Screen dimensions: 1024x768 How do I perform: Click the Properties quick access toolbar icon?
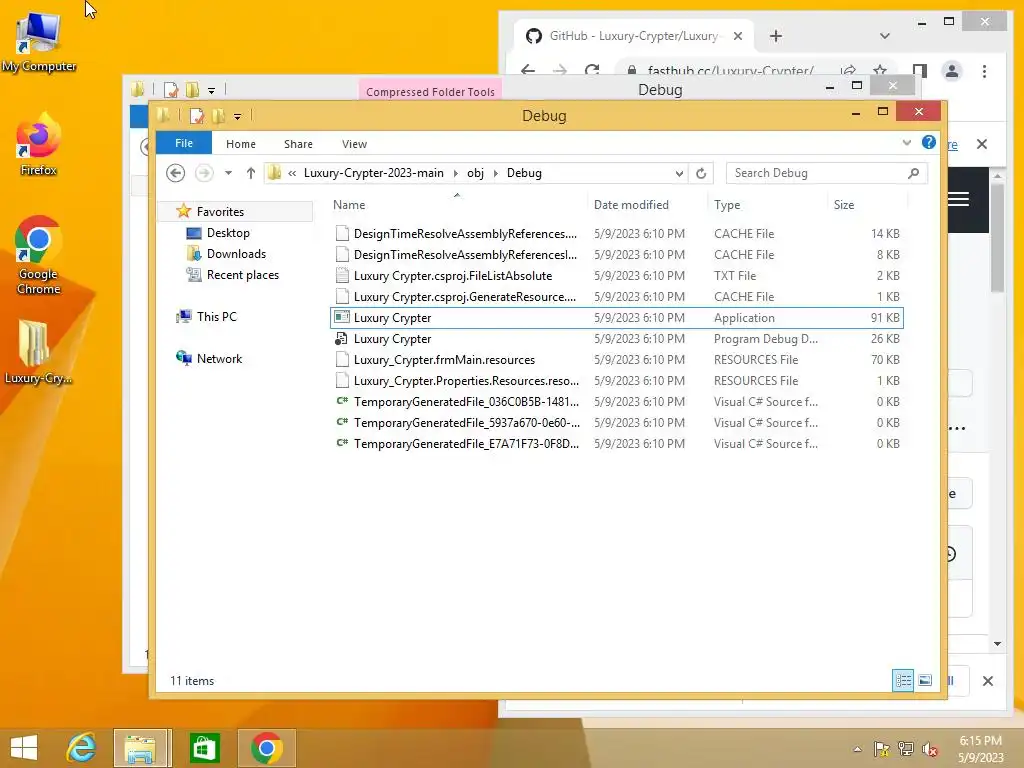(197, 116)
